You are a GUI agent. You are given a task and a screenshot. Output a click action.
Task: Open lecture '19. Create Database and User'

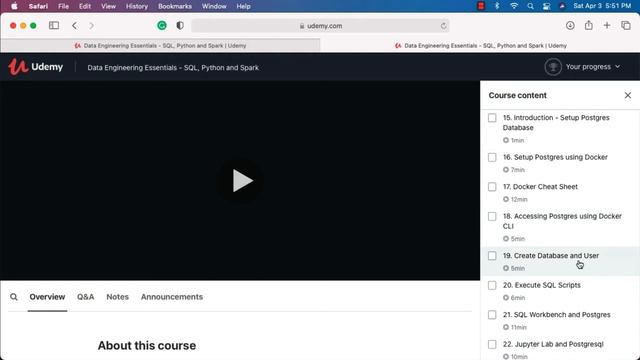coord(551,256)
